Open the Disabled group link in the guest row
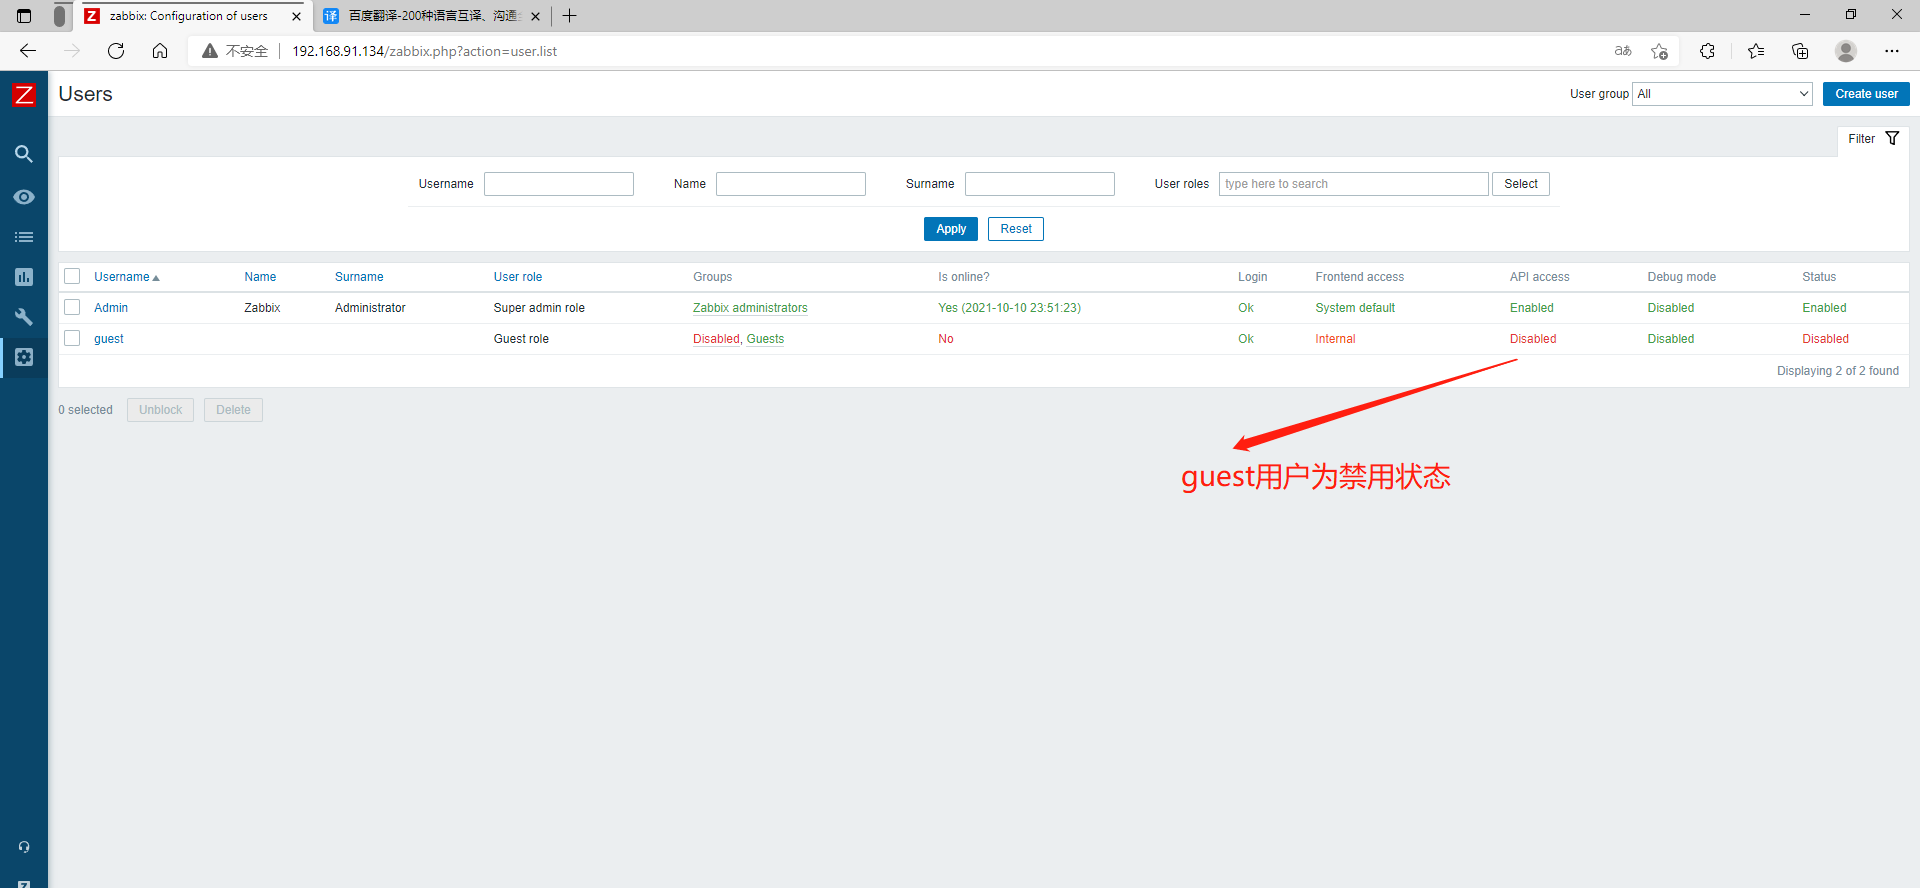The image size is (1920, 888). coord(717,339)
